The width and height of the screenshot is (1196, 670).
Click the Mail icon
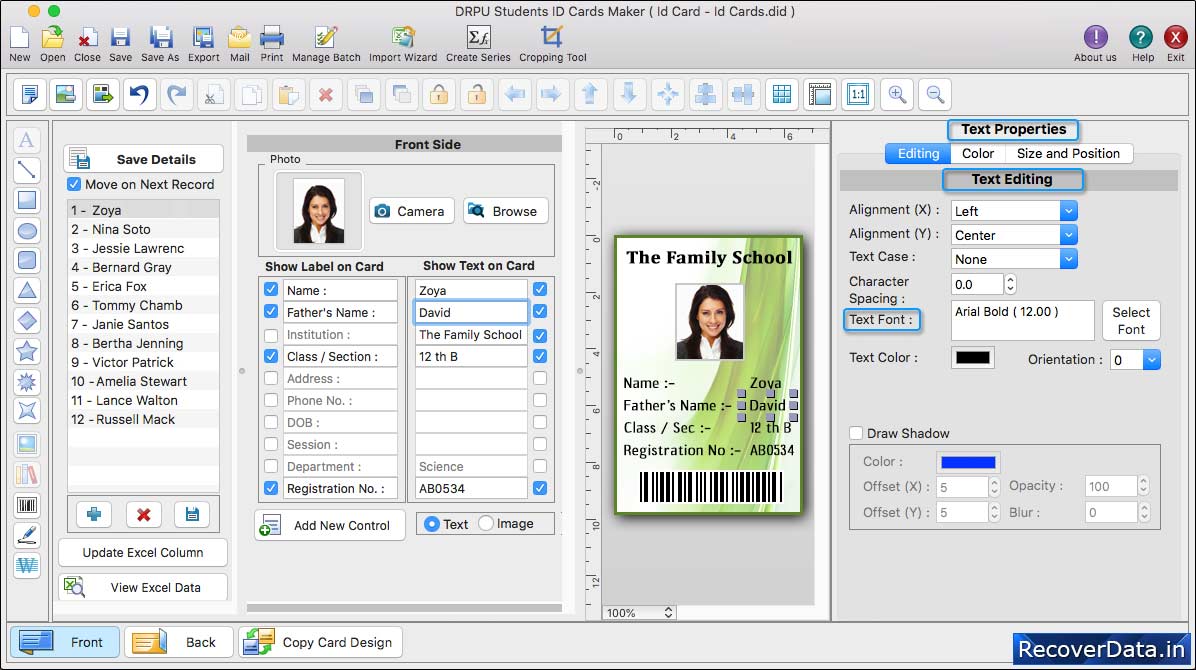240,44
